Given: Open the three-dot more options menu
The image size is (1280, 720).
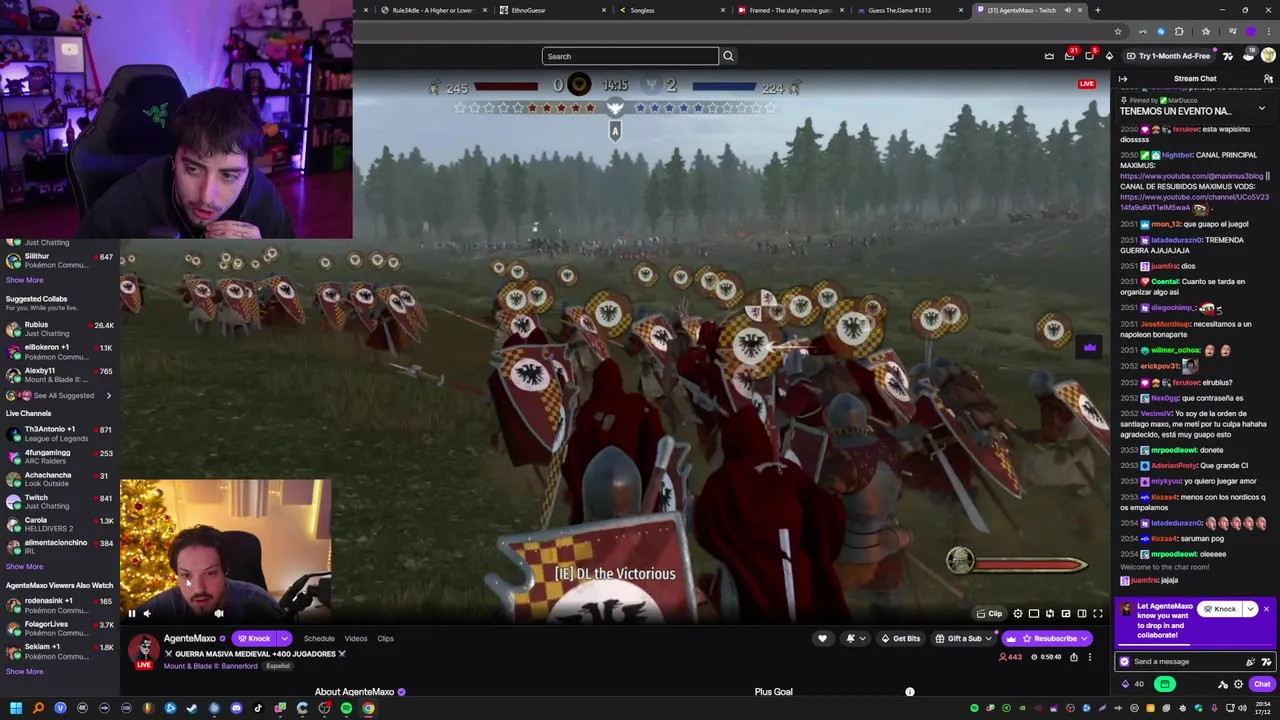Looking at the screenshot, I should pos(1090,657).
